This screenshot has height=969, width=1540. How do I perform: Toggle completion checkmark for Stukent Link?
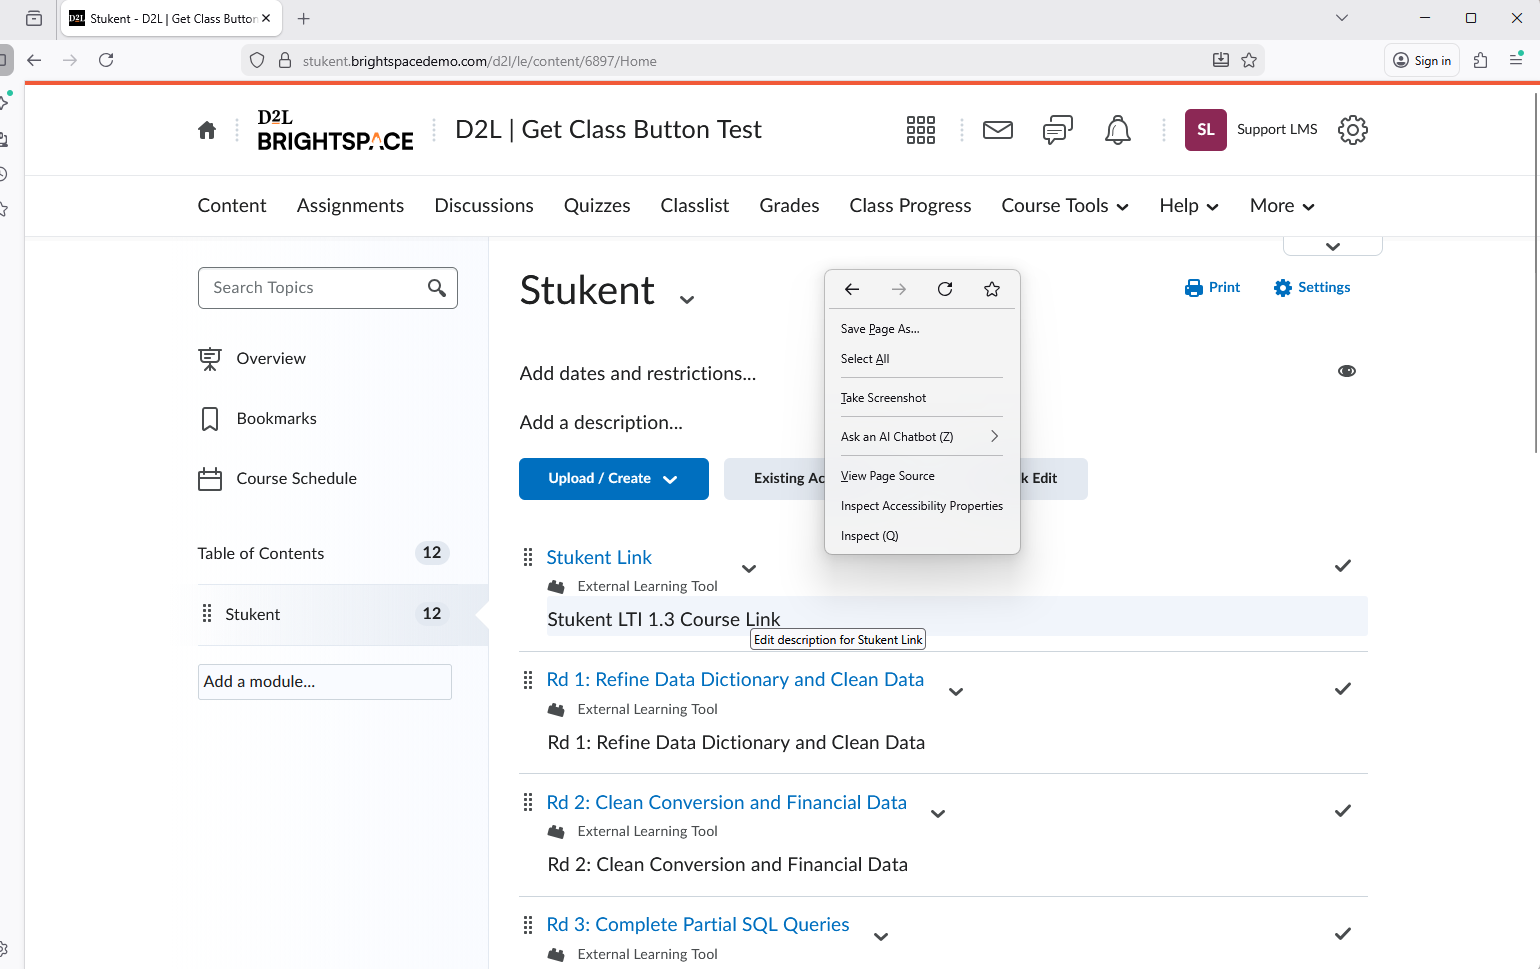(1342, 566)
